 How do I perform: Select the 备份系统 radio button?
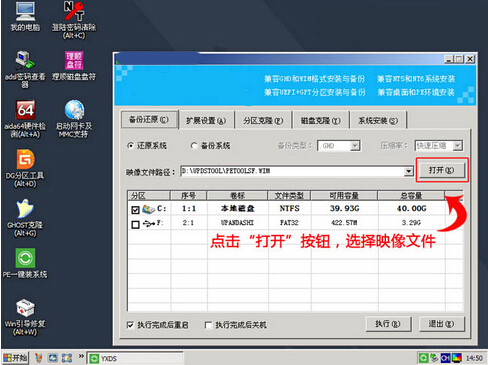pyautogui.click(x=194, y=146)
